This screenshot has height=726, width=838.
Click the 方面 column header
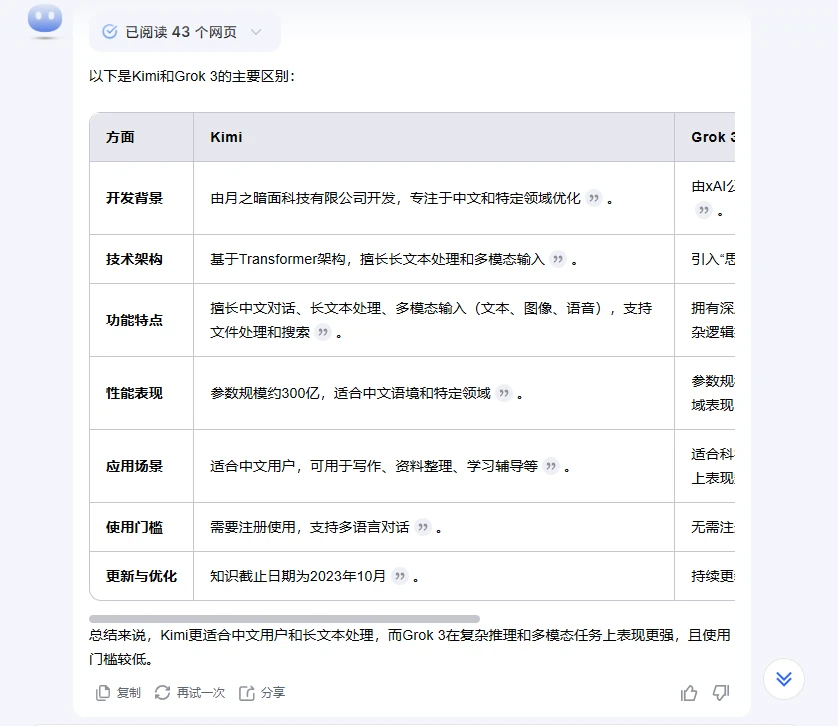(120, 137)
